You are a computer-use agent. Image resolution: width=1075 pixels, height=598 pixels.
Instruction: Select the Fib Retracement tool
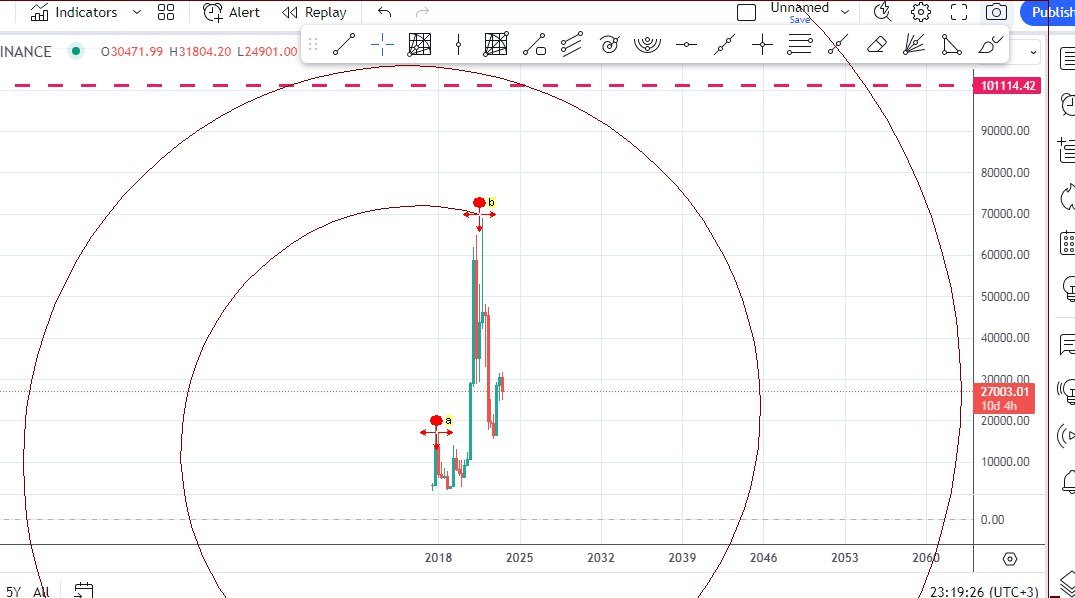point(799,45)
